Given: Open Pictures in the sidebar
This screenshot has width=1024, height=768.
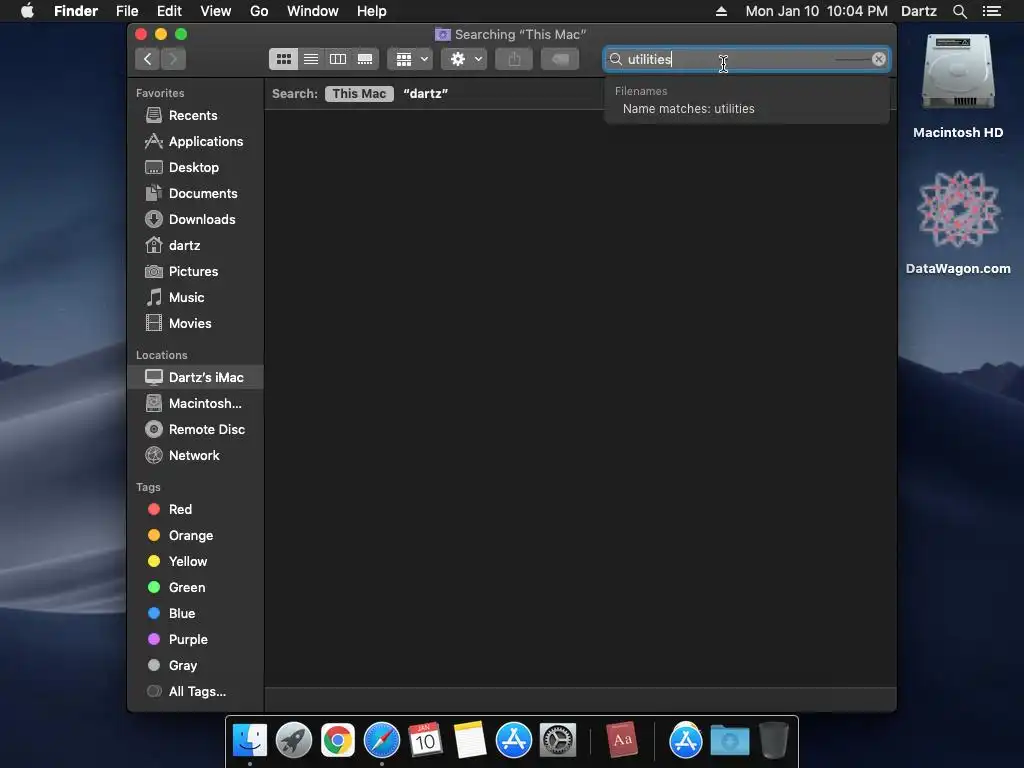Looking at the screenshot, I should coord(195,272).
